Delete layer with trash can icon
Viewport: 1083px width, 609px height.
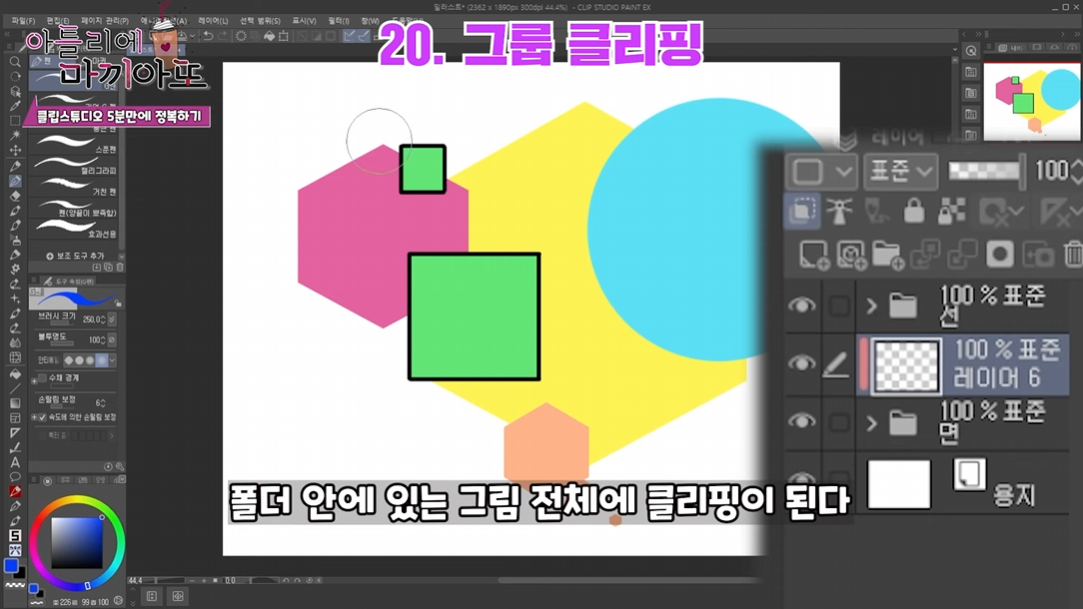coord(1073,254)
